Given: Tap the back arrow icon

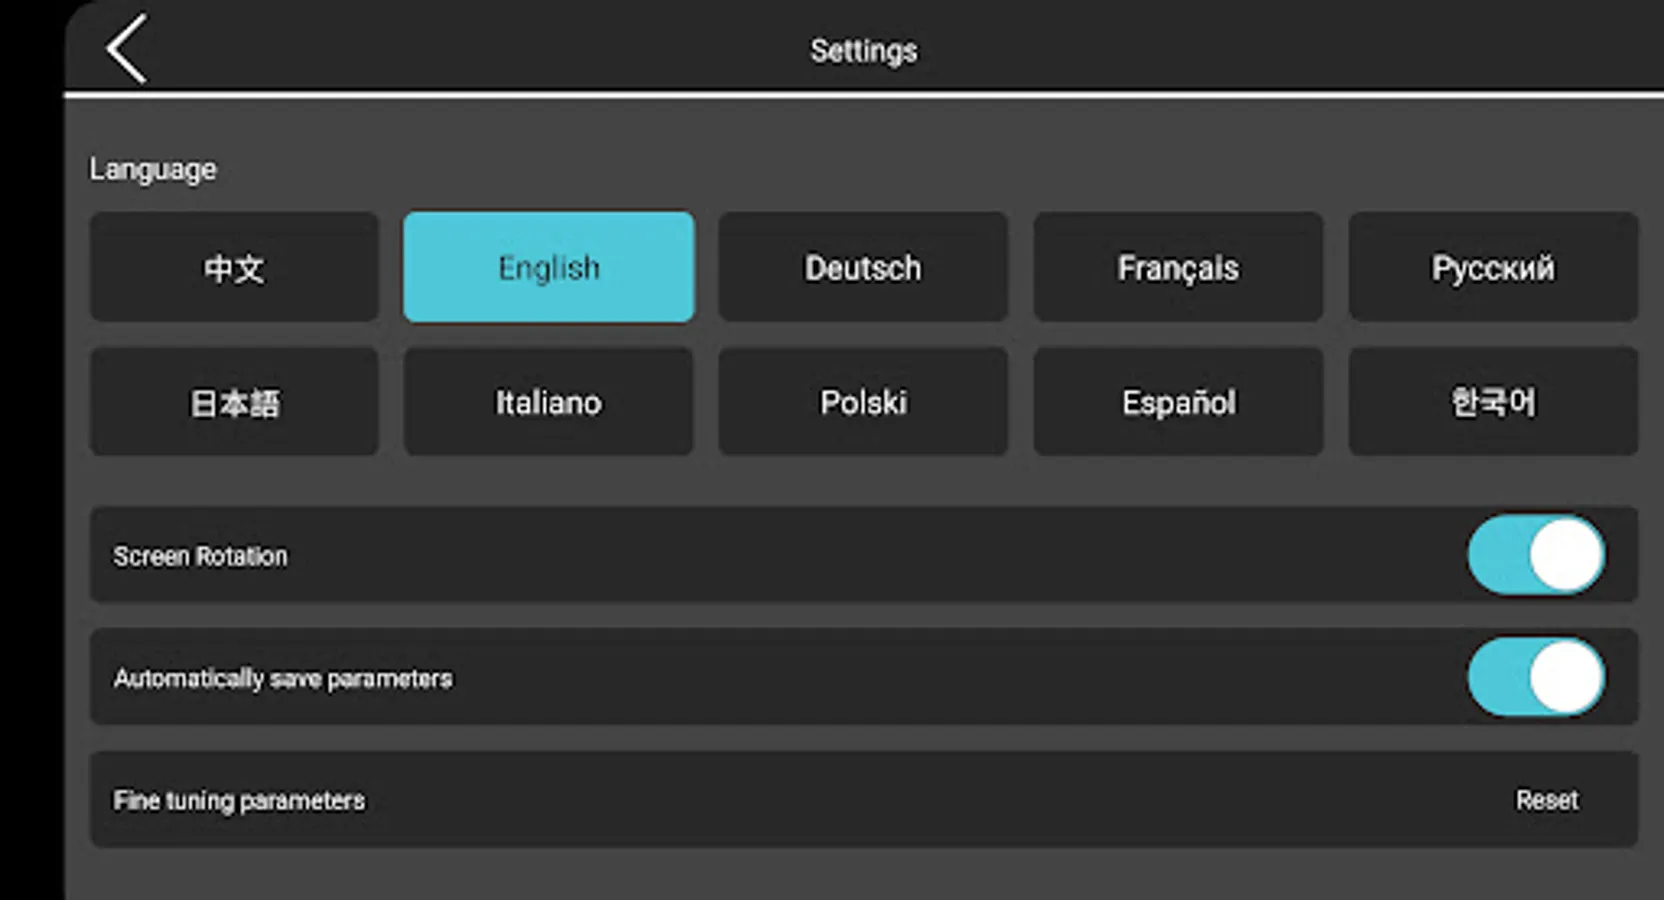Looking at the screenshot, I should 127,48.
